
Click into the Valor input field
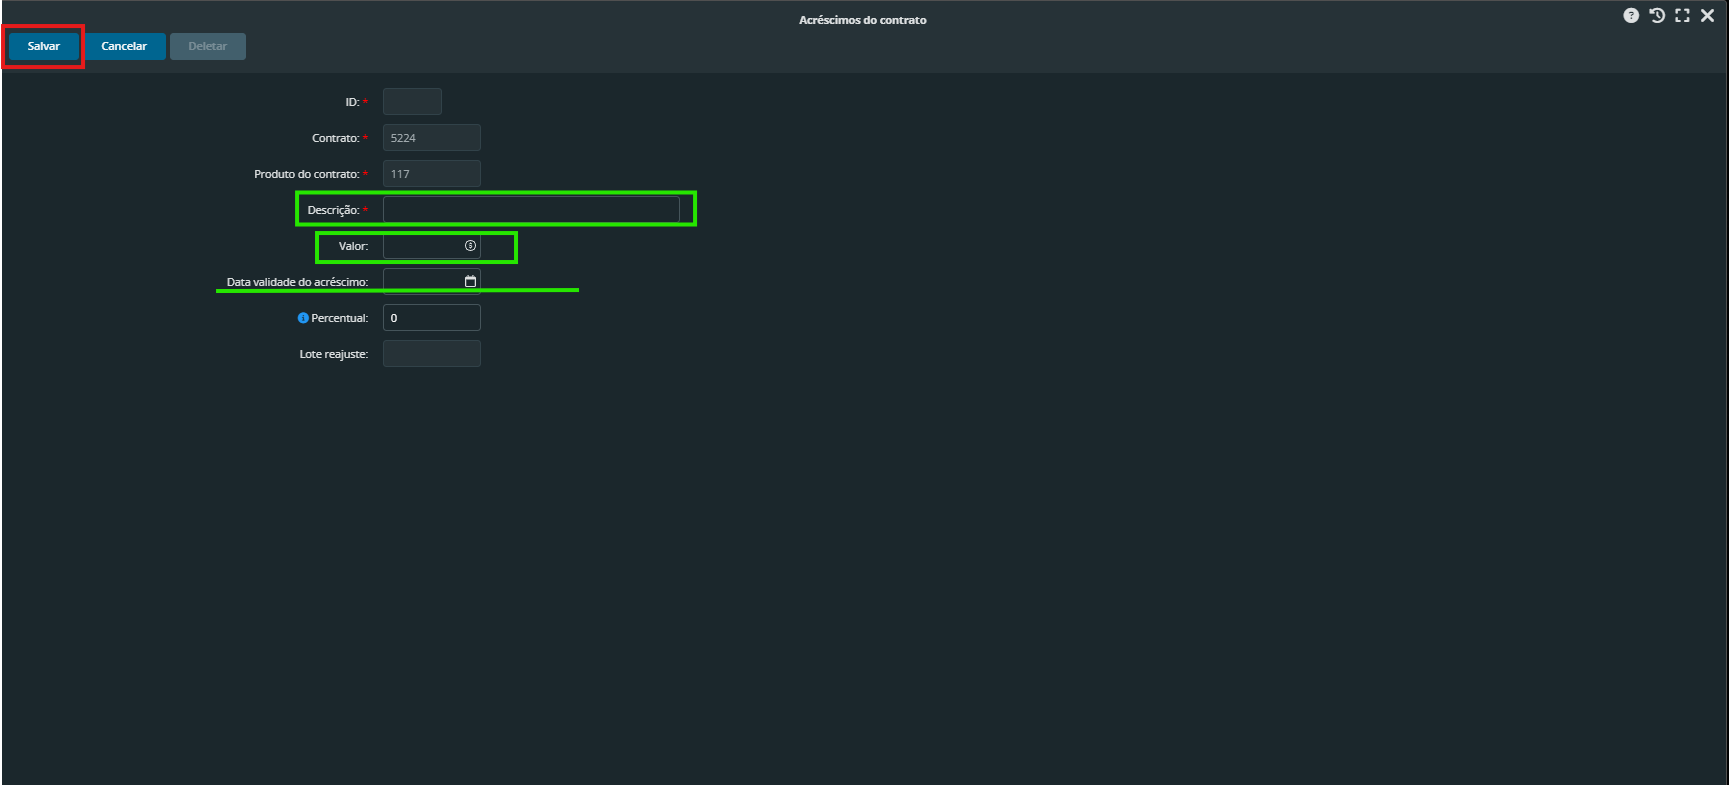[x=422, y=246]
